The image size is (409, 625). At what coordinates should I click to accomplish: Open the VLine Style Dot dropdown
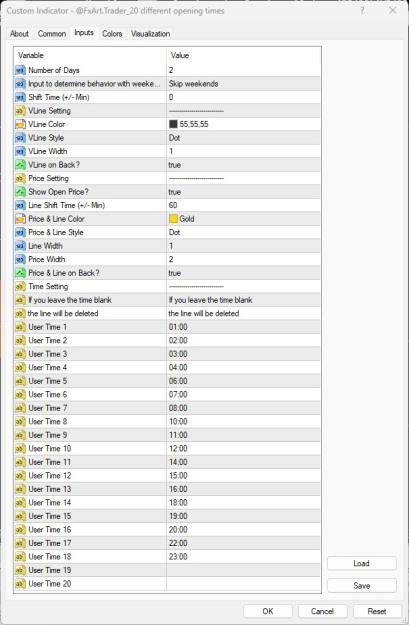(x=243, y=138)
